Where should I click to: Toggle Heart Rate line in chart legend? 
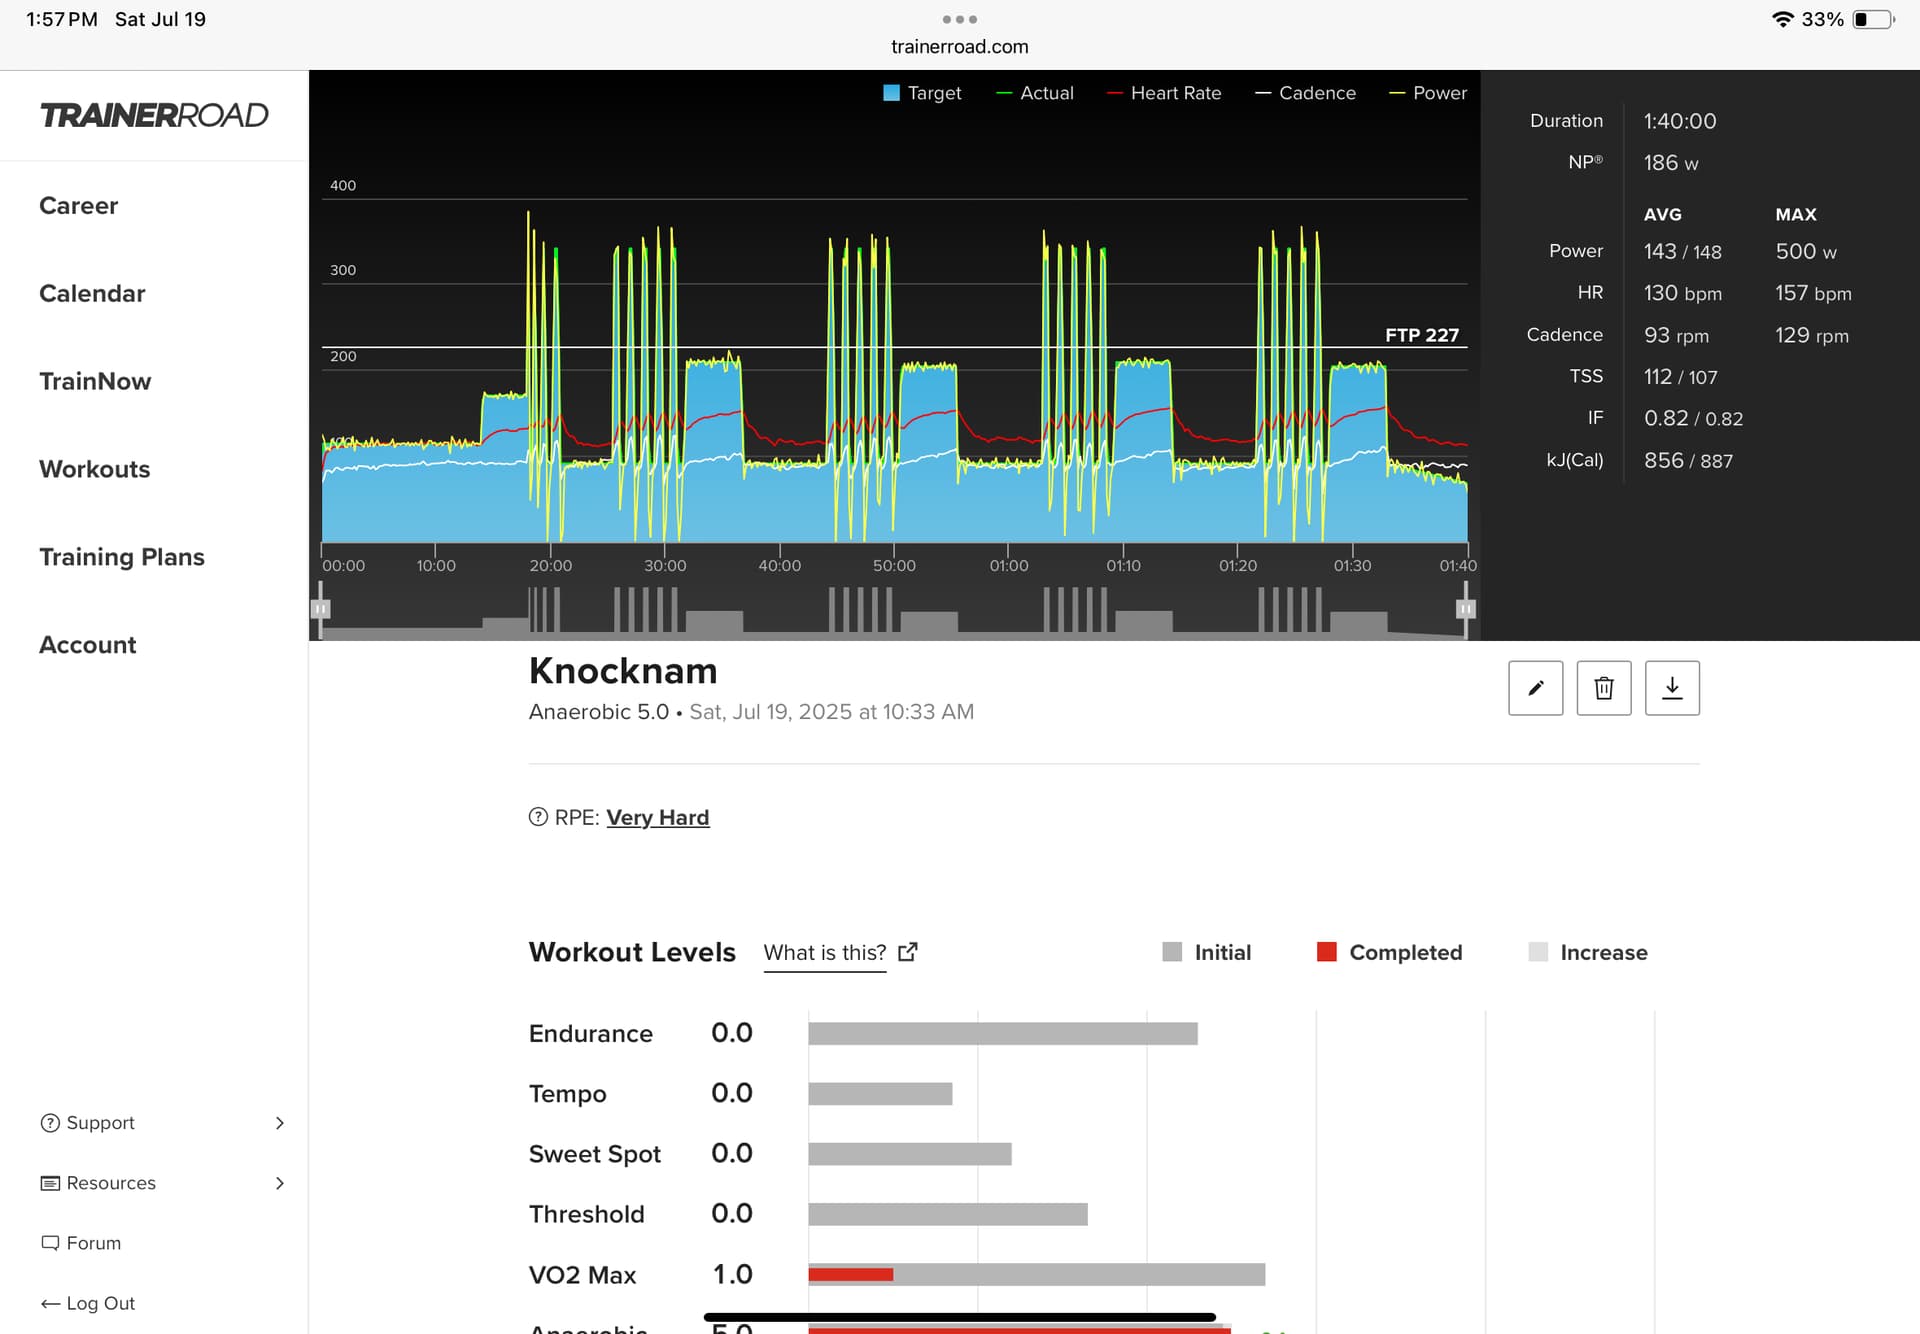(1164, 93)
